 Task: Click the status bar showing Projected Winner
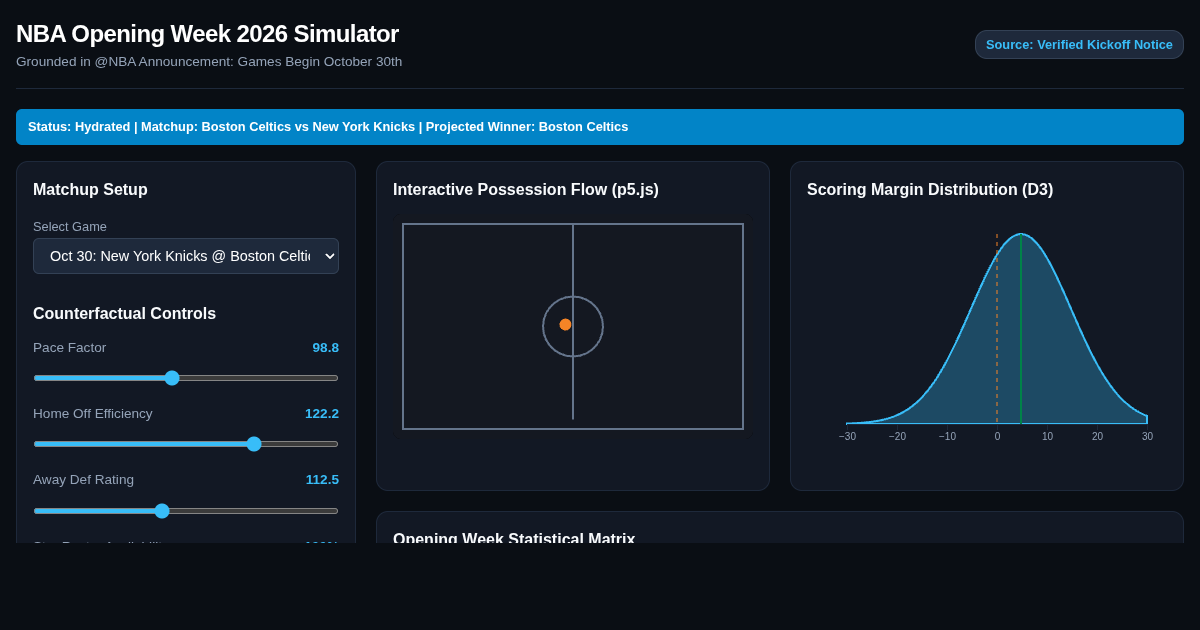pyautogui.click(x=600, y=127)
